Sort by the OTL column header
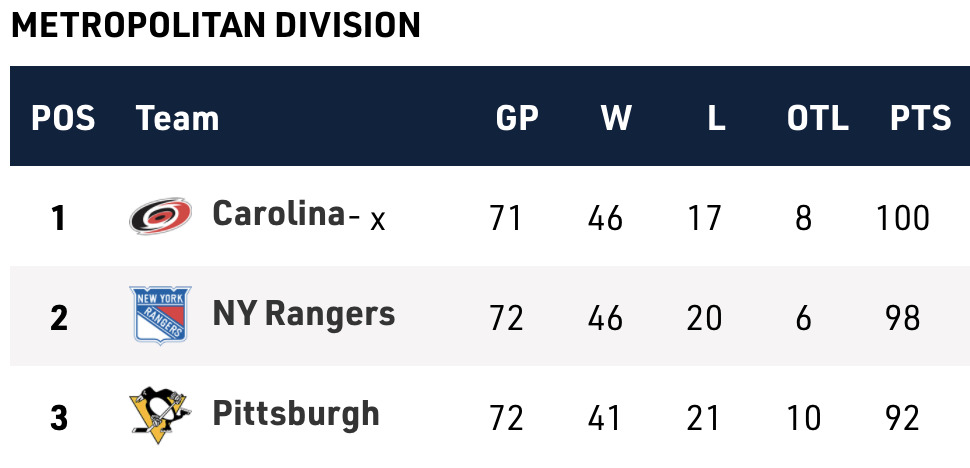 [817, 119]
